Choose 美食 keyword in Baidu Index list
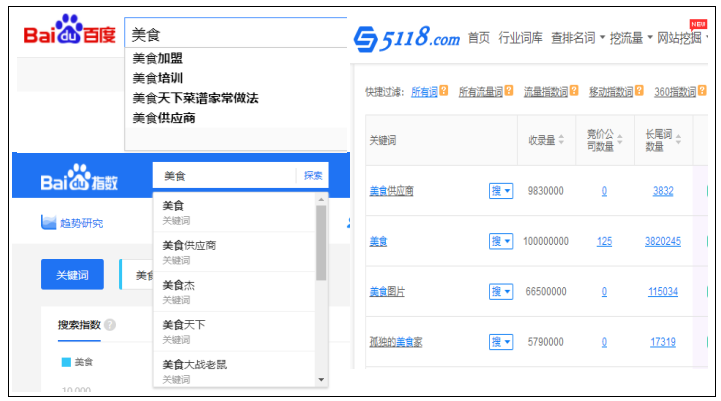721x401 pixels. coord(235,212)
